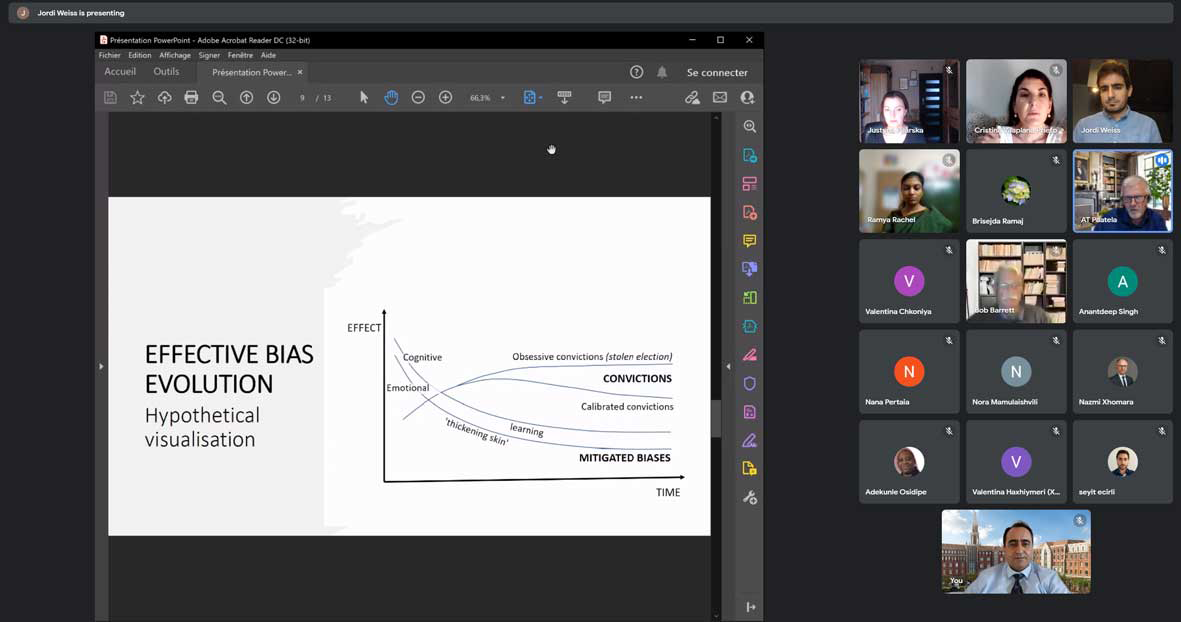Click the page number input field
Image resolution: width=1181 pixels, height=622 pixels.
pos(302,98)
